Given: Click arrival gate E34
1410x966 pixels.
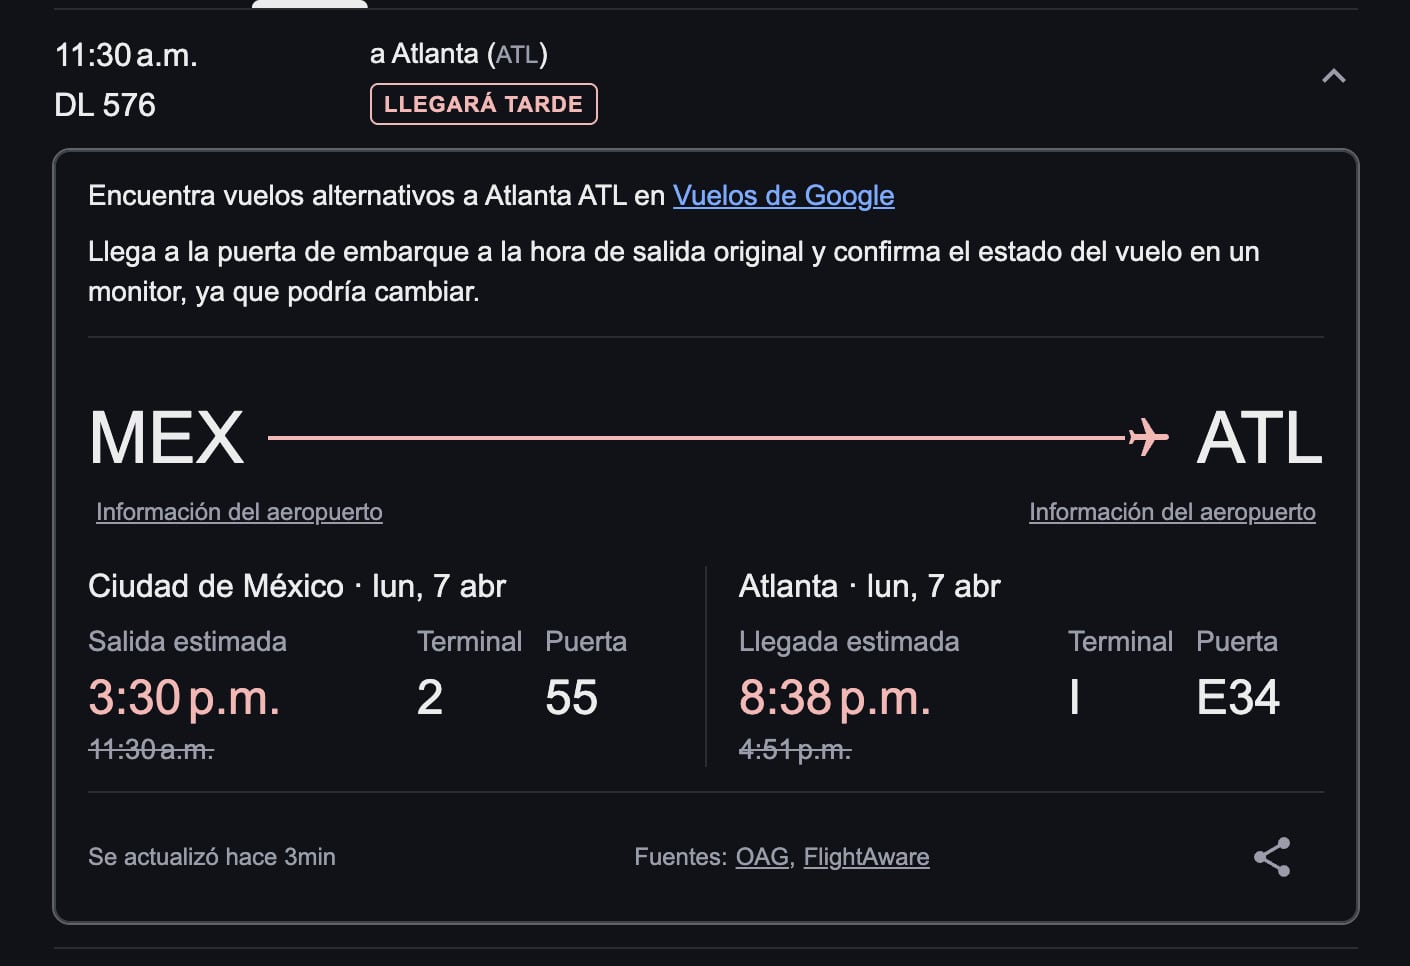Looking at the screenshot, I should [1237, 697].
